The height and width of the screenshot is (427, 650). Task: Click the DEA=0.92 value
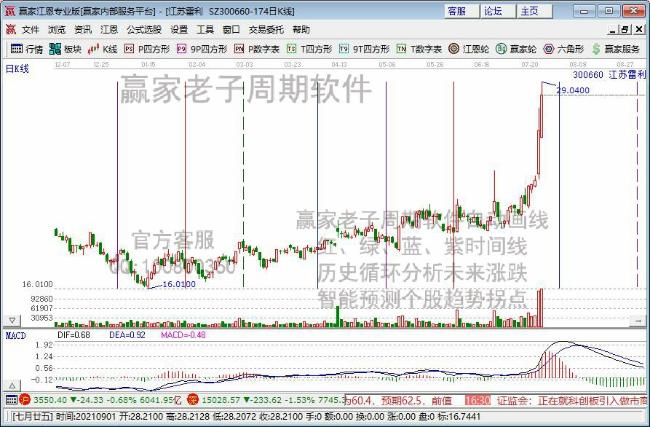tap(127, 335)
